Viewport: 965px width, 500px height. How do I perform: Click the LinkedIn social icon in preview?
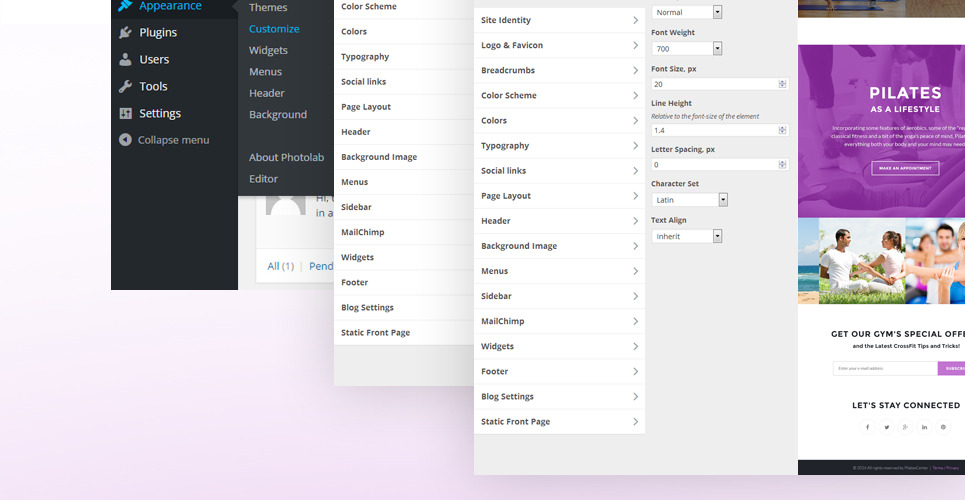click(924, 427)
